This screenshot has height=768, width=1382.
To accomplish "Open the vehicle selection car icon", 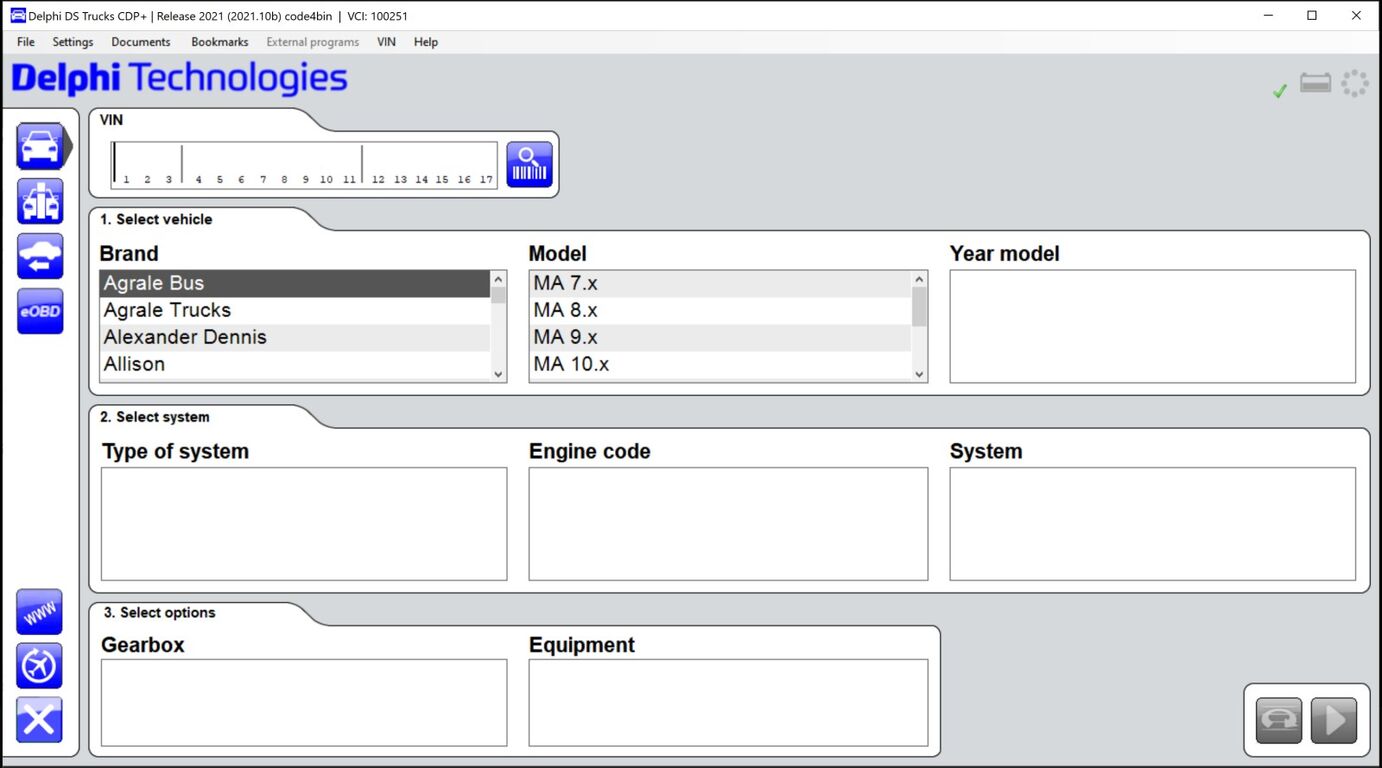I will click(x=40, y=146).
